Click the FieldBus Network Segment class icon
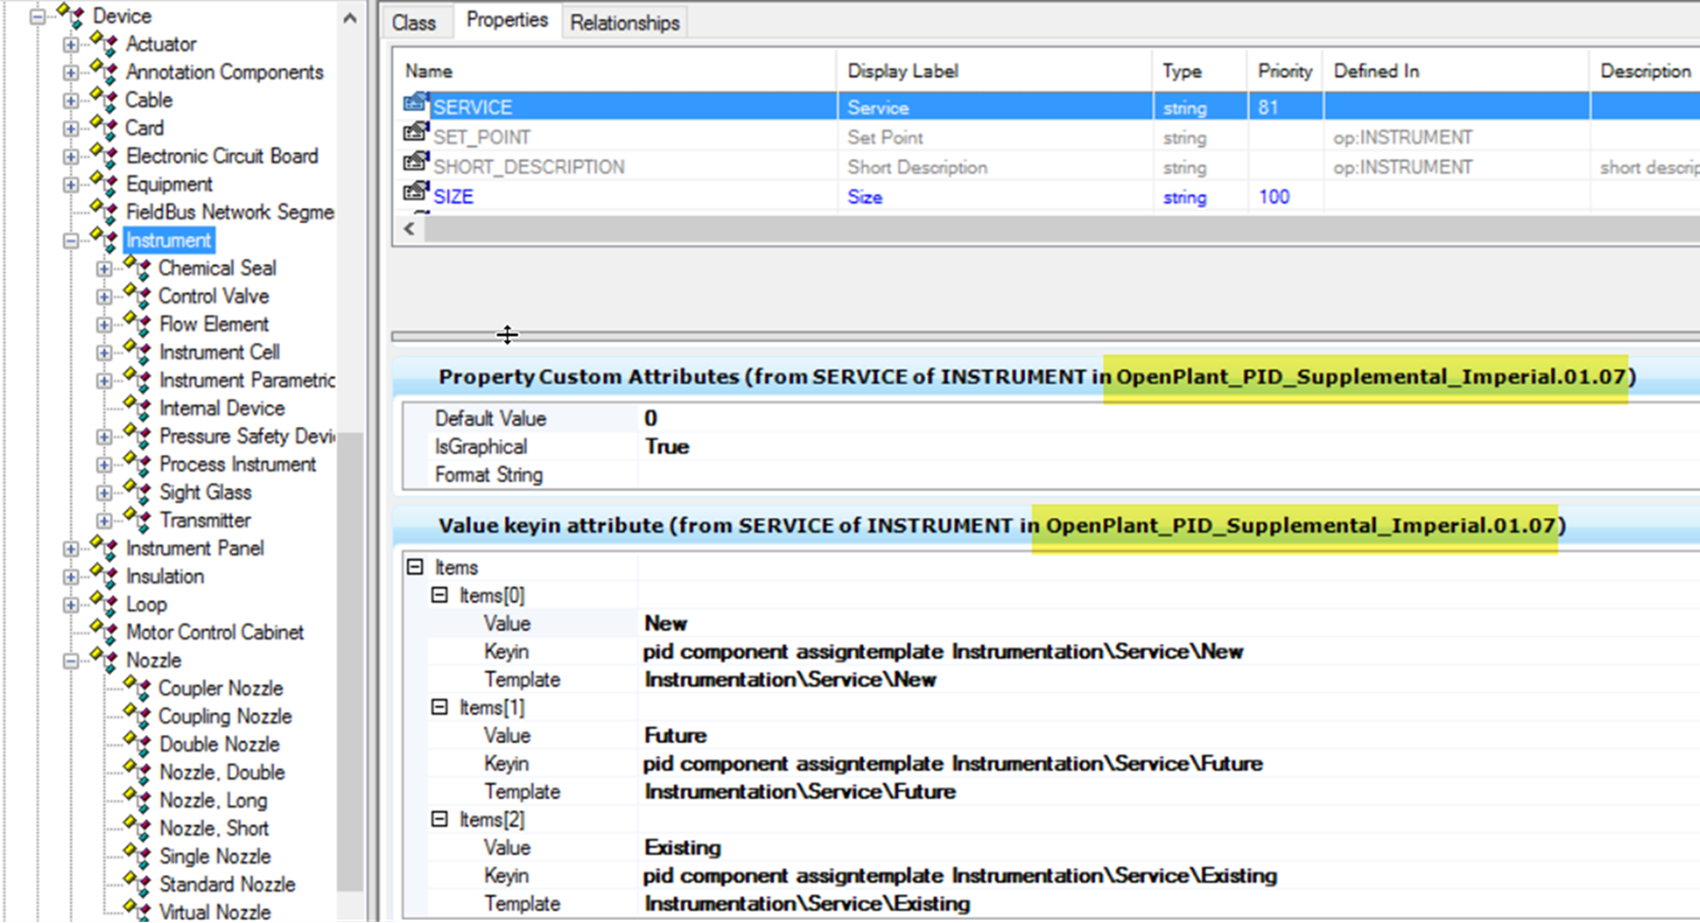This screenshot has height=923, width=1700. click(104, 211)
